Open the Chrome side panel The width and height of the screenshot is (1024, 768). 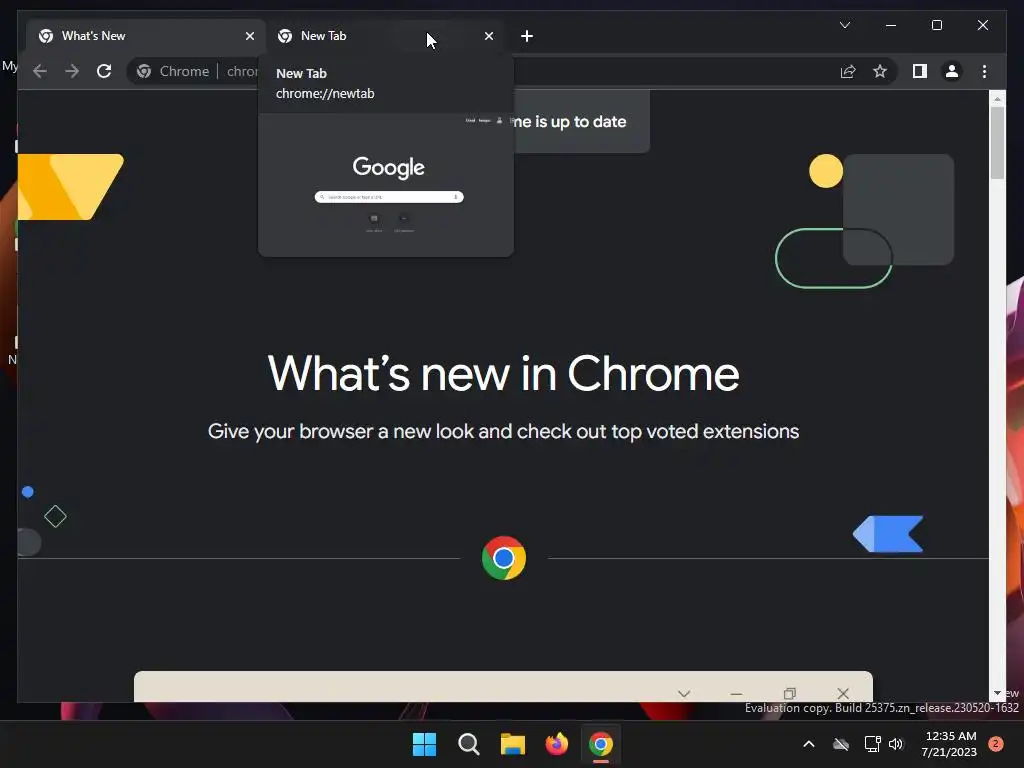click(920, 71)
